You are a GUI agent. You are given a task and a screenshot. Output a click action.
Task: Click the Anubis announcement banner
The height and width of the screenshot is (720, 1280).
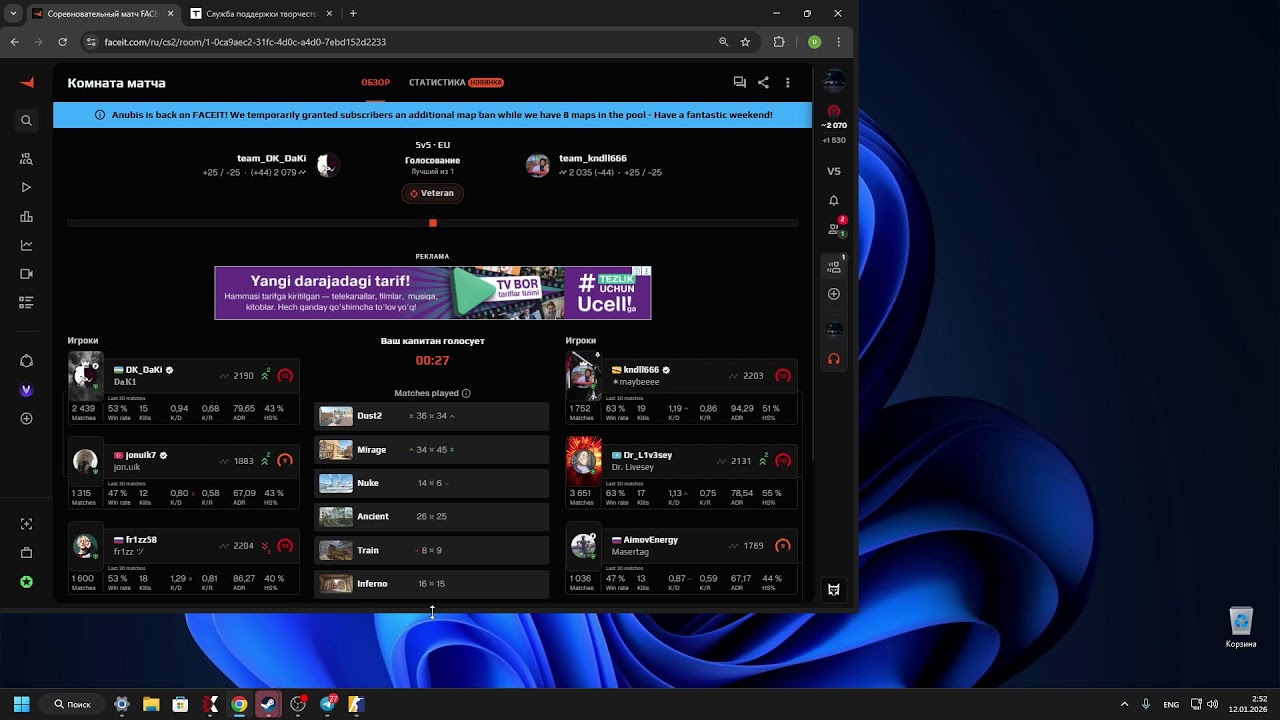pyautogui.click(x=432, y=115)
